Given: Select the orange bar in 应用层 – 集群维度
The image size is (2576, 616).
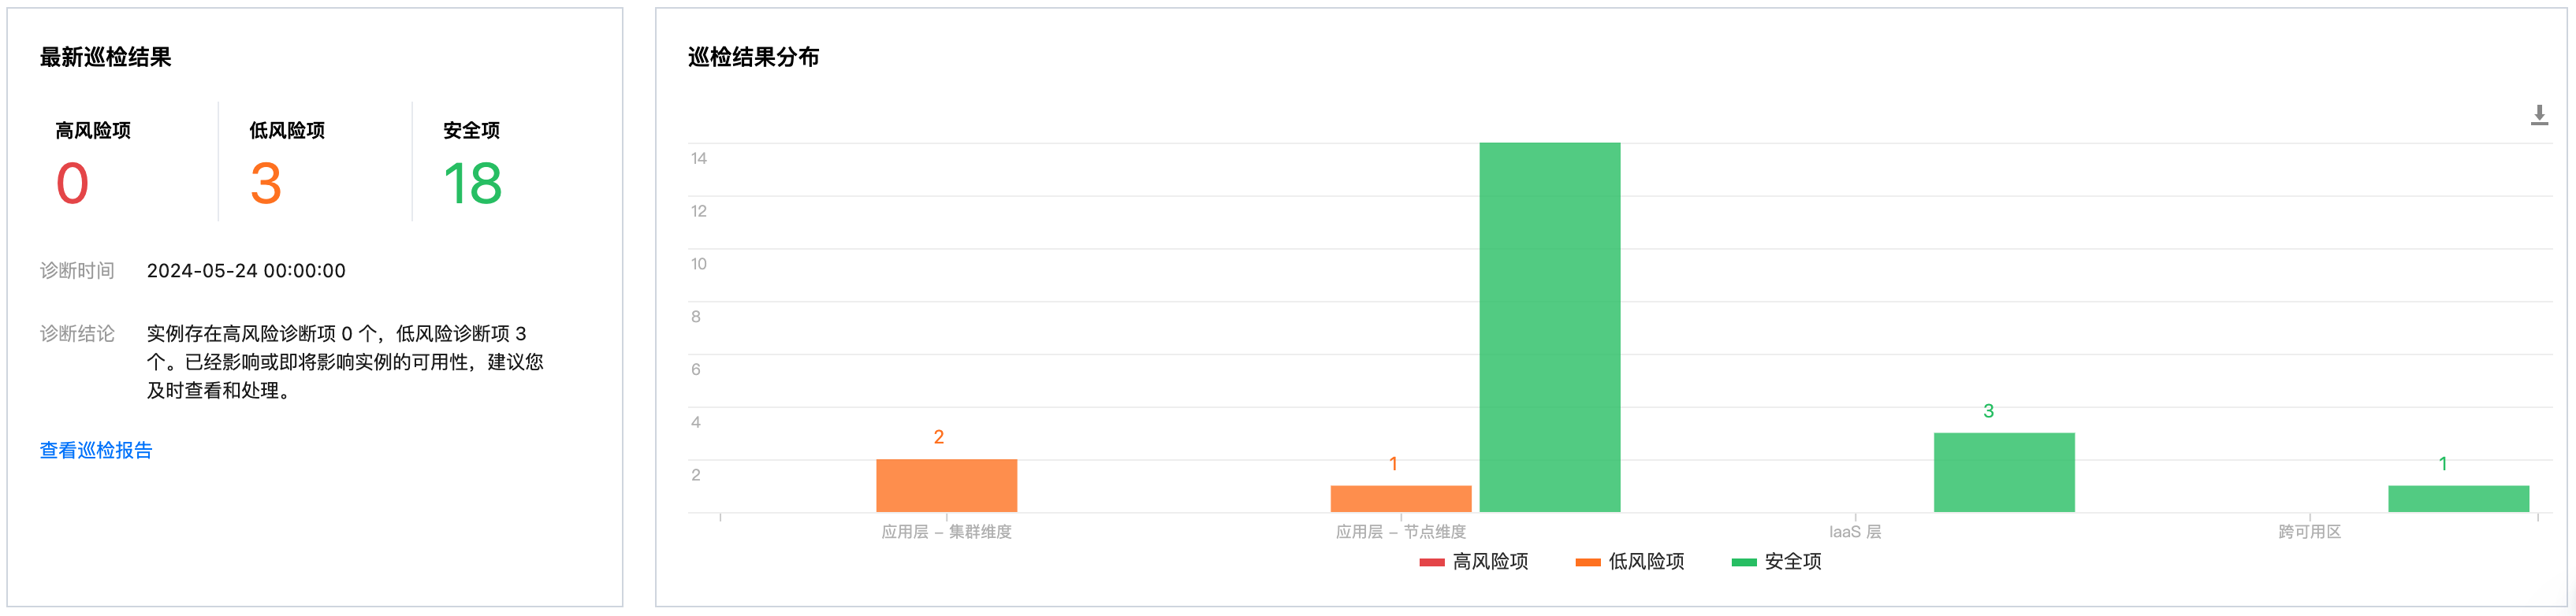Looking at the screenshot, I should pos(946,485).
